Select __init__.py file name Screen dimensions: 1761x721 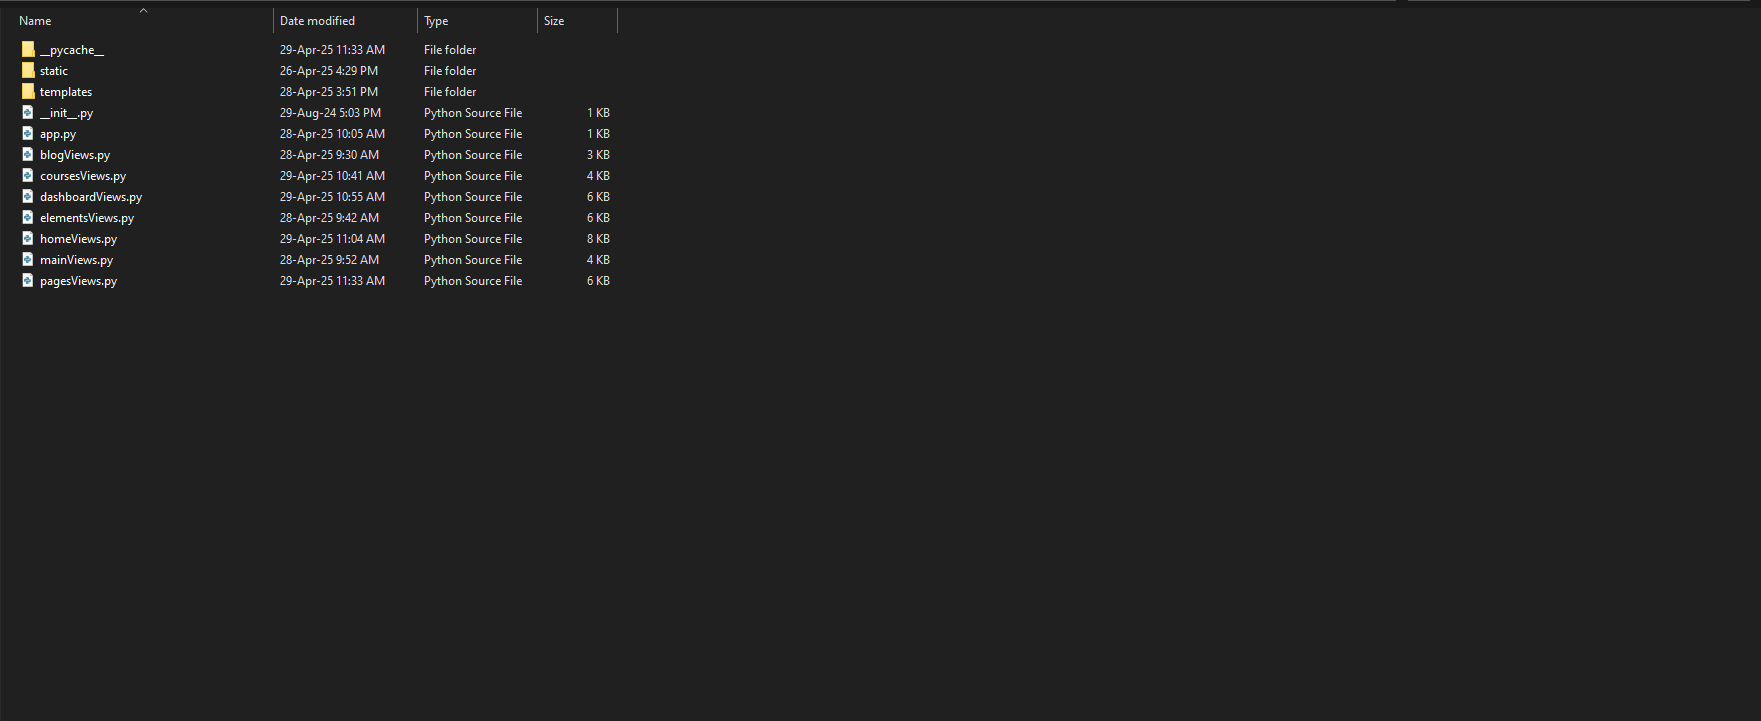[x=66, y=113]
